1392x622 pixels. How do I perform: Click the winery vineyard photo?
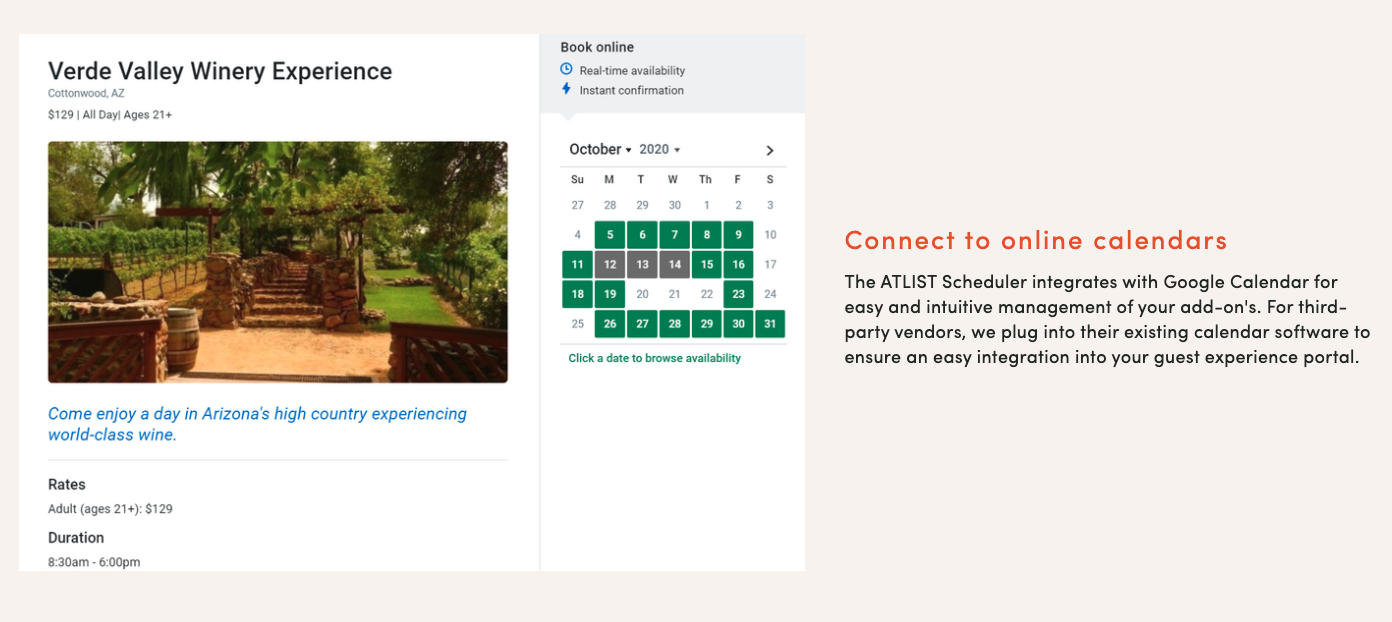pos(278,262)
